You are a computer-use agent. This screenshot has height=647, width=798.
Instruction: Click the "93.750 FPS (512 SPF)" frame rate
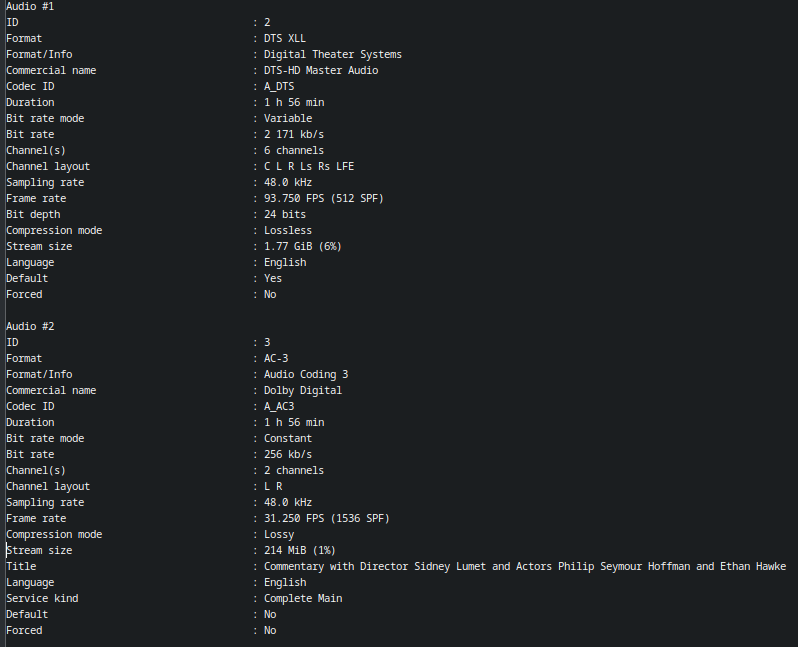click(x=324, y=198)
